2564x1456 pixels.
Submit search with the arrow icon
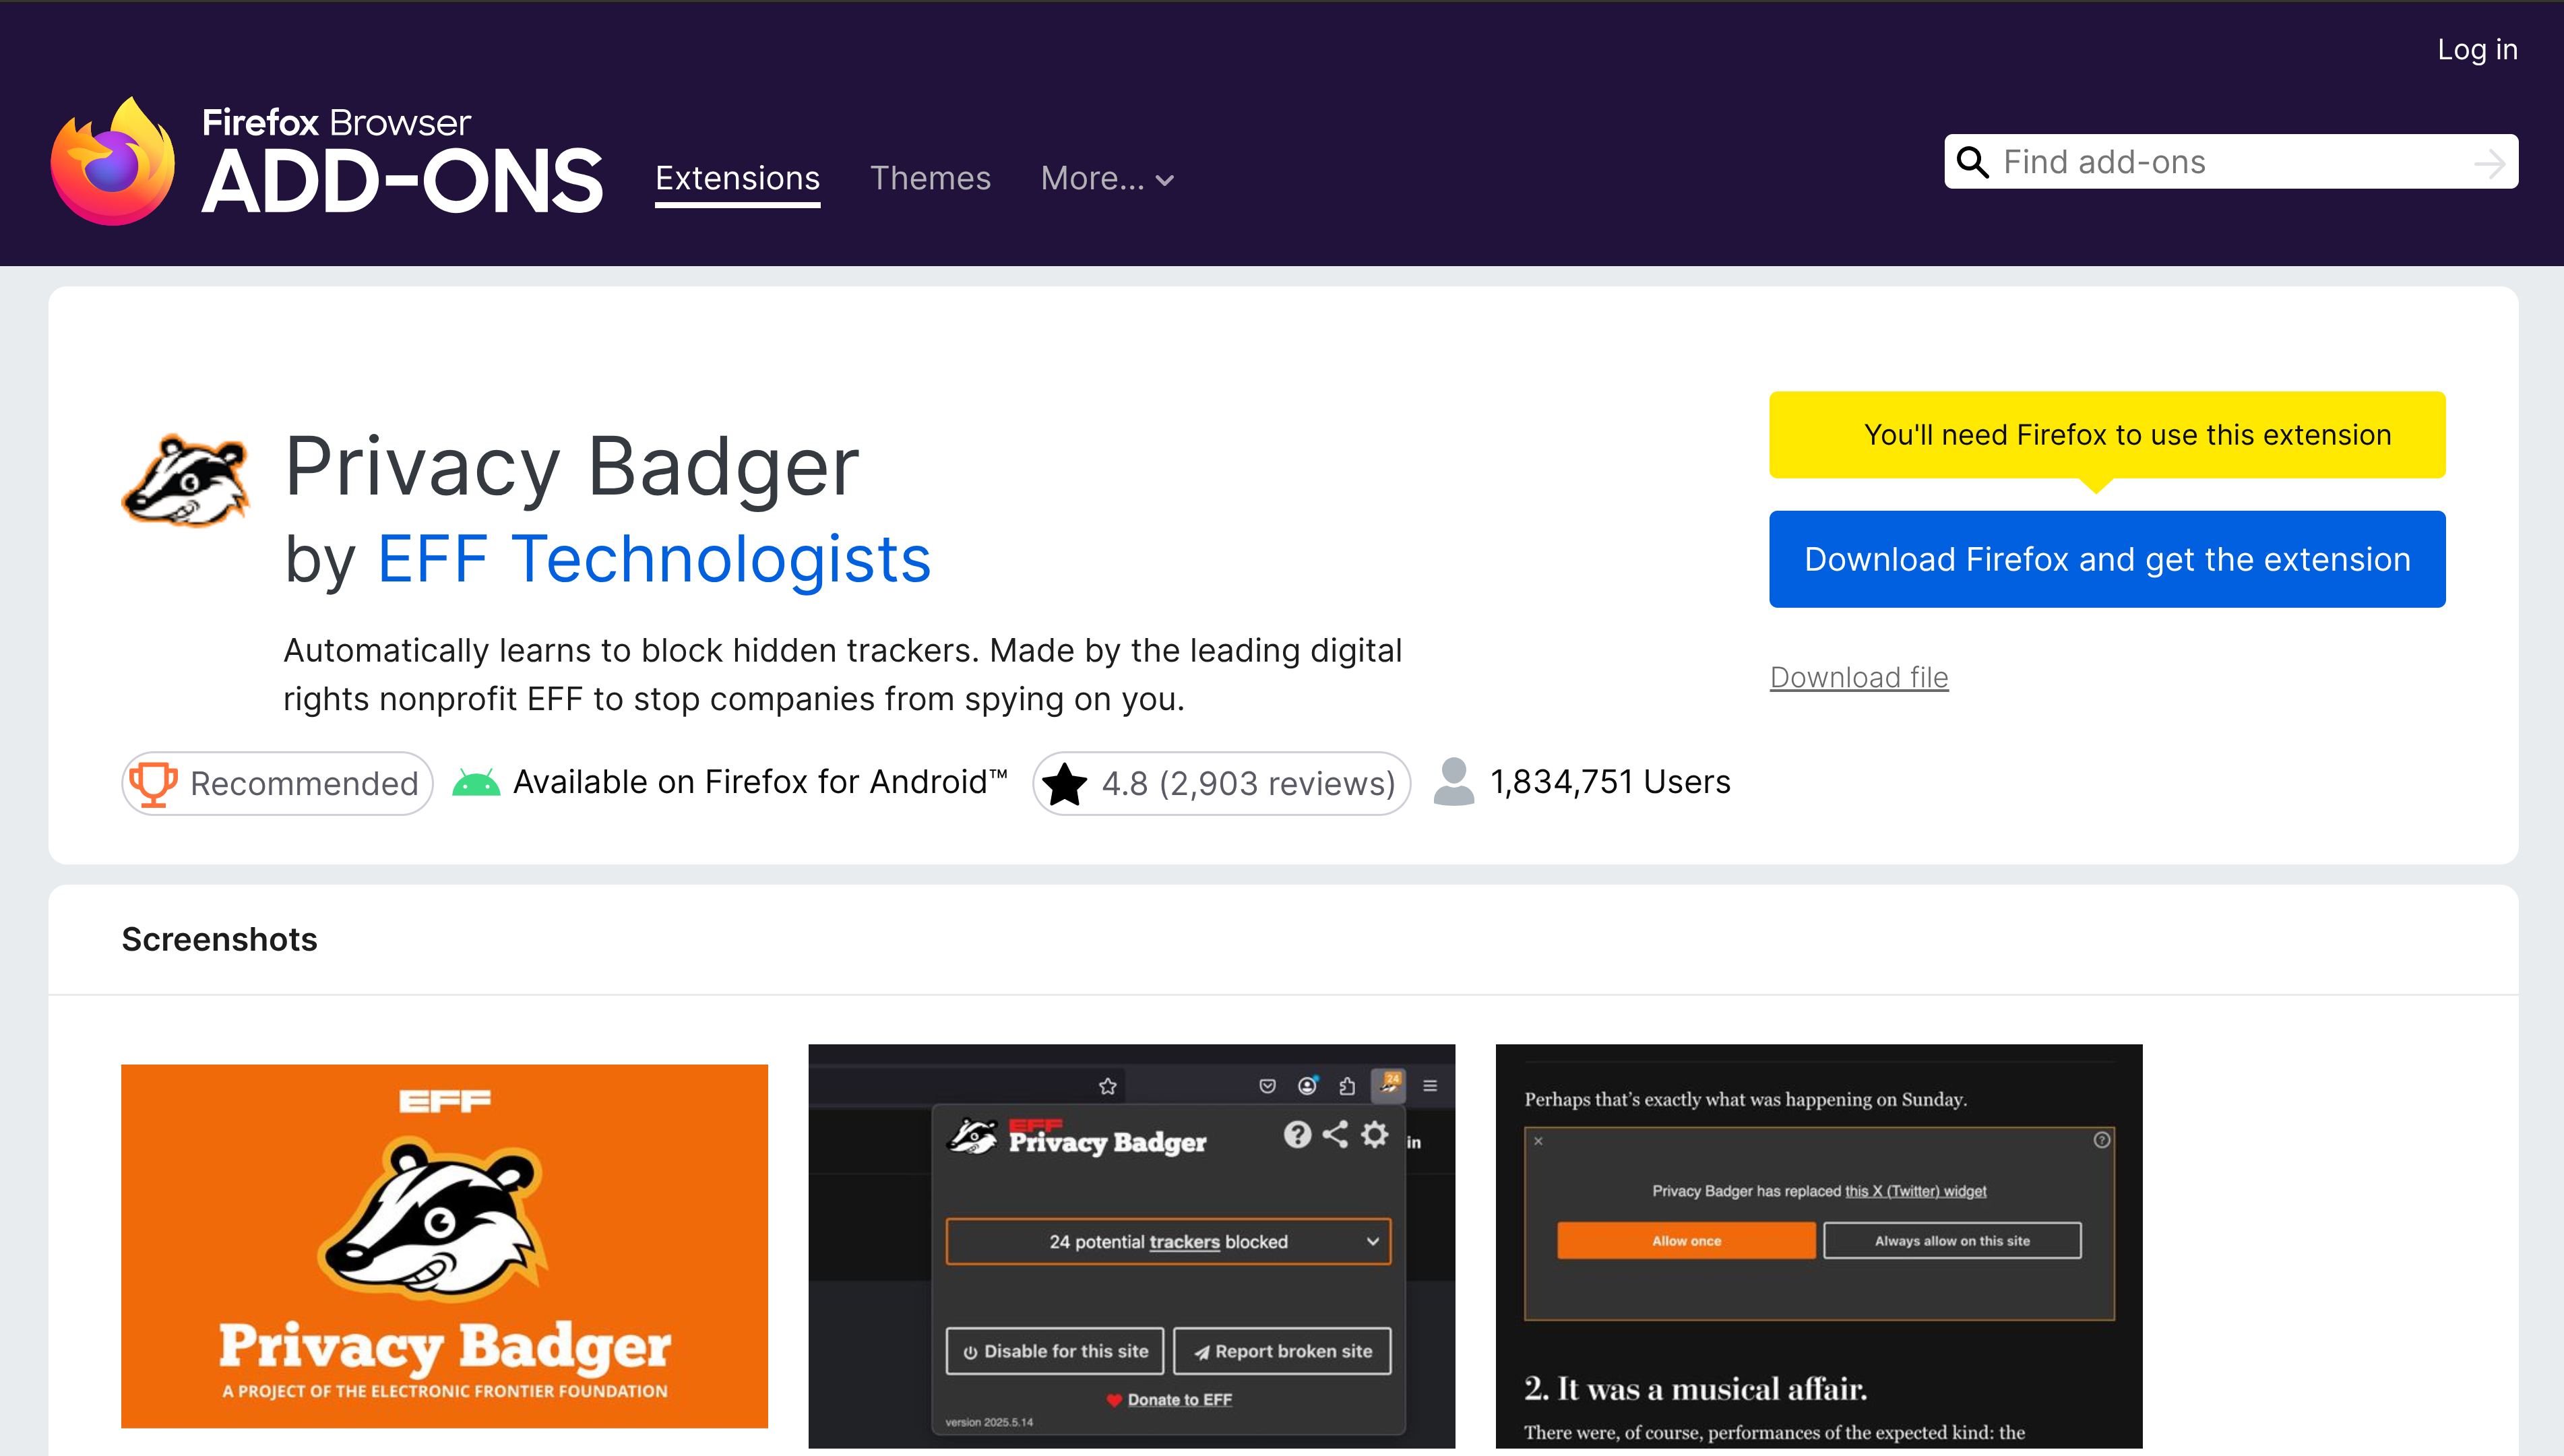point(2489,162)
